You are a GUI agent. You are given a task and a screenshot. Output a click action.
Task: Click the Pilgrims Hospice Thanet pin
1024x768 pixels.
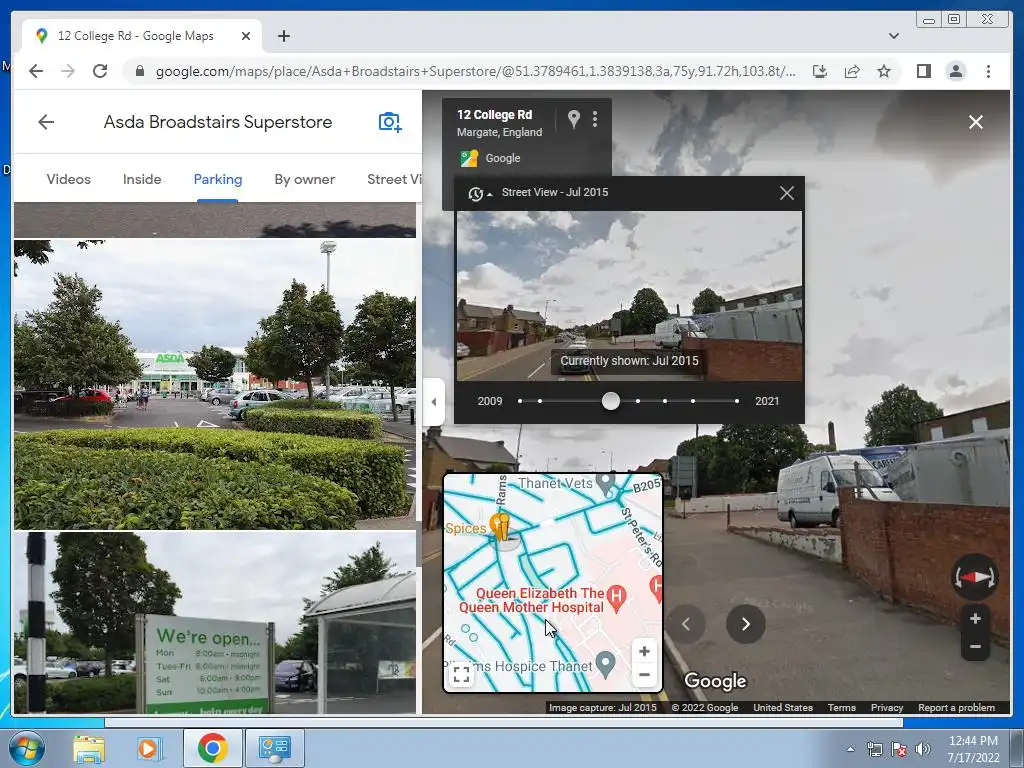[x=605, y=665]
